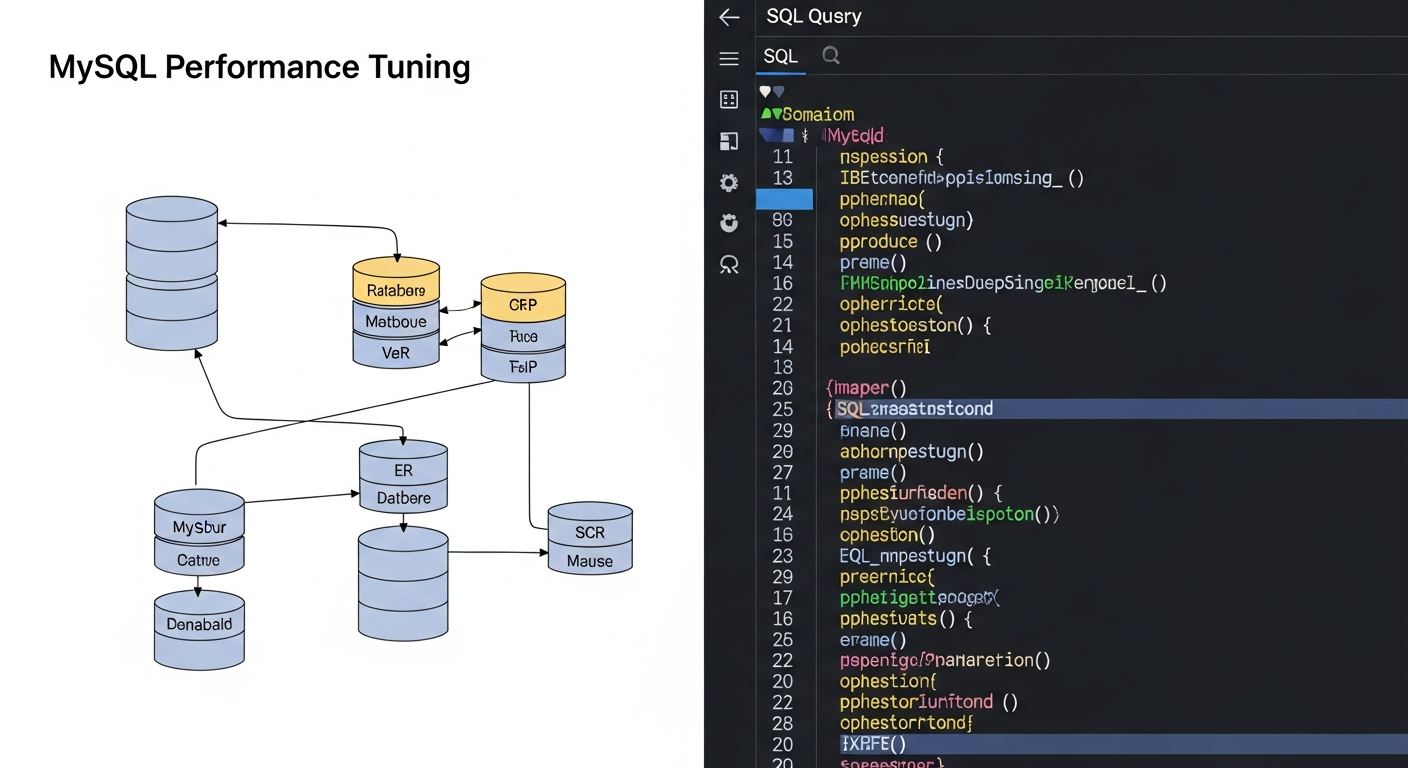Select the MySbur database cylinder in the diagram

tap(198, 528)
